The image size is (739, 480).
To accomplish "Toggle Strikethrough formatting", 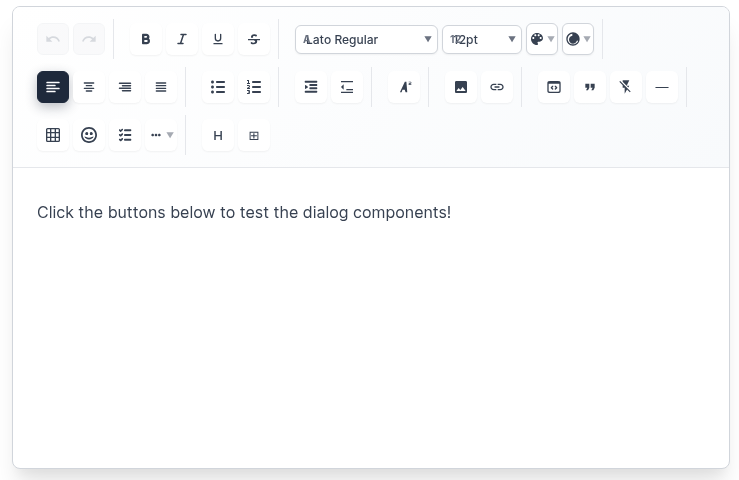I will pos(254,39).
